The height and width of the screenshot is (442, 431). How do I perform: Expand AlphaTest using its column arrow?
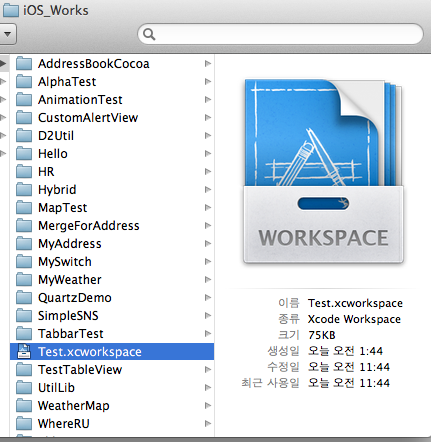pyautogui.click(x=208, y=81)
